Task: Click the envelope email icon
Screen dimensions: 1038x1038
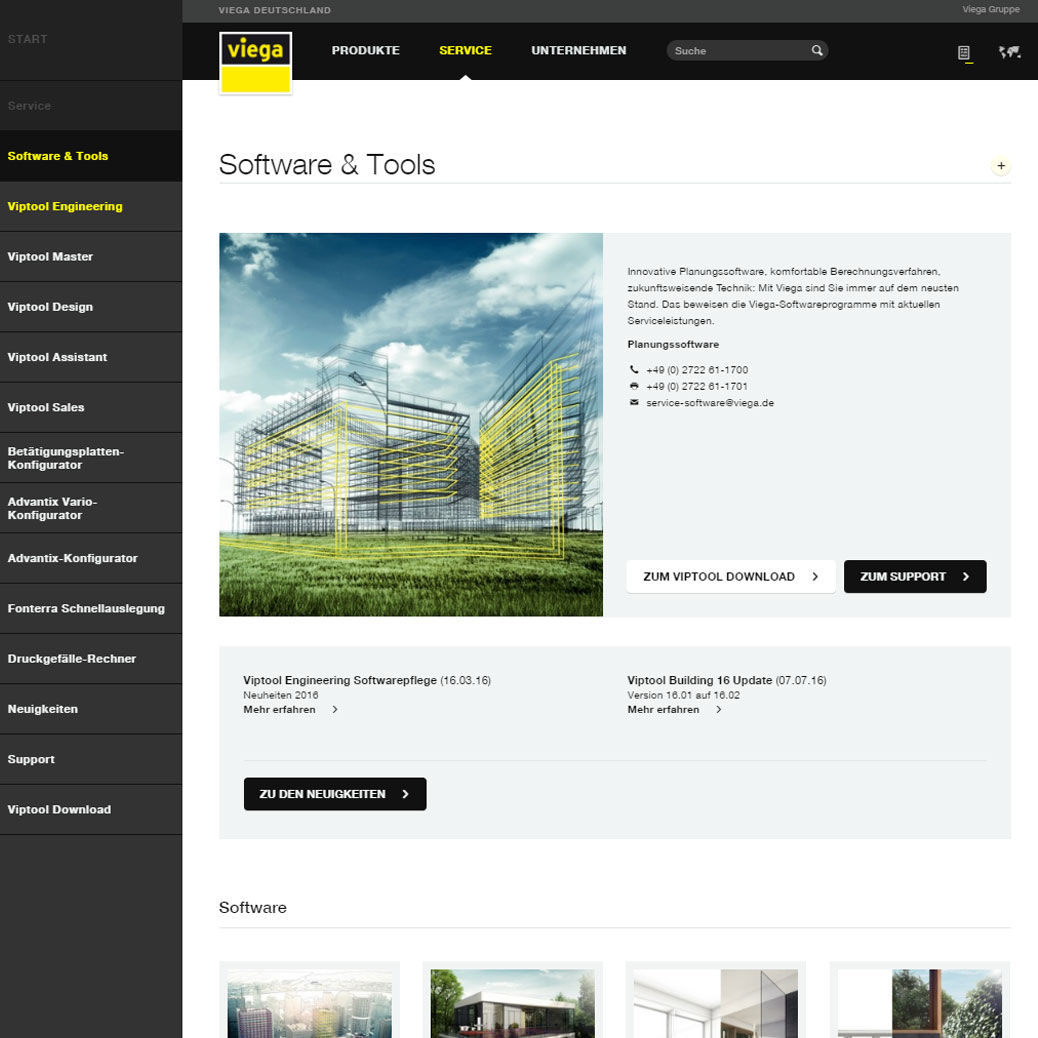Action: click(x=634, y=402)
